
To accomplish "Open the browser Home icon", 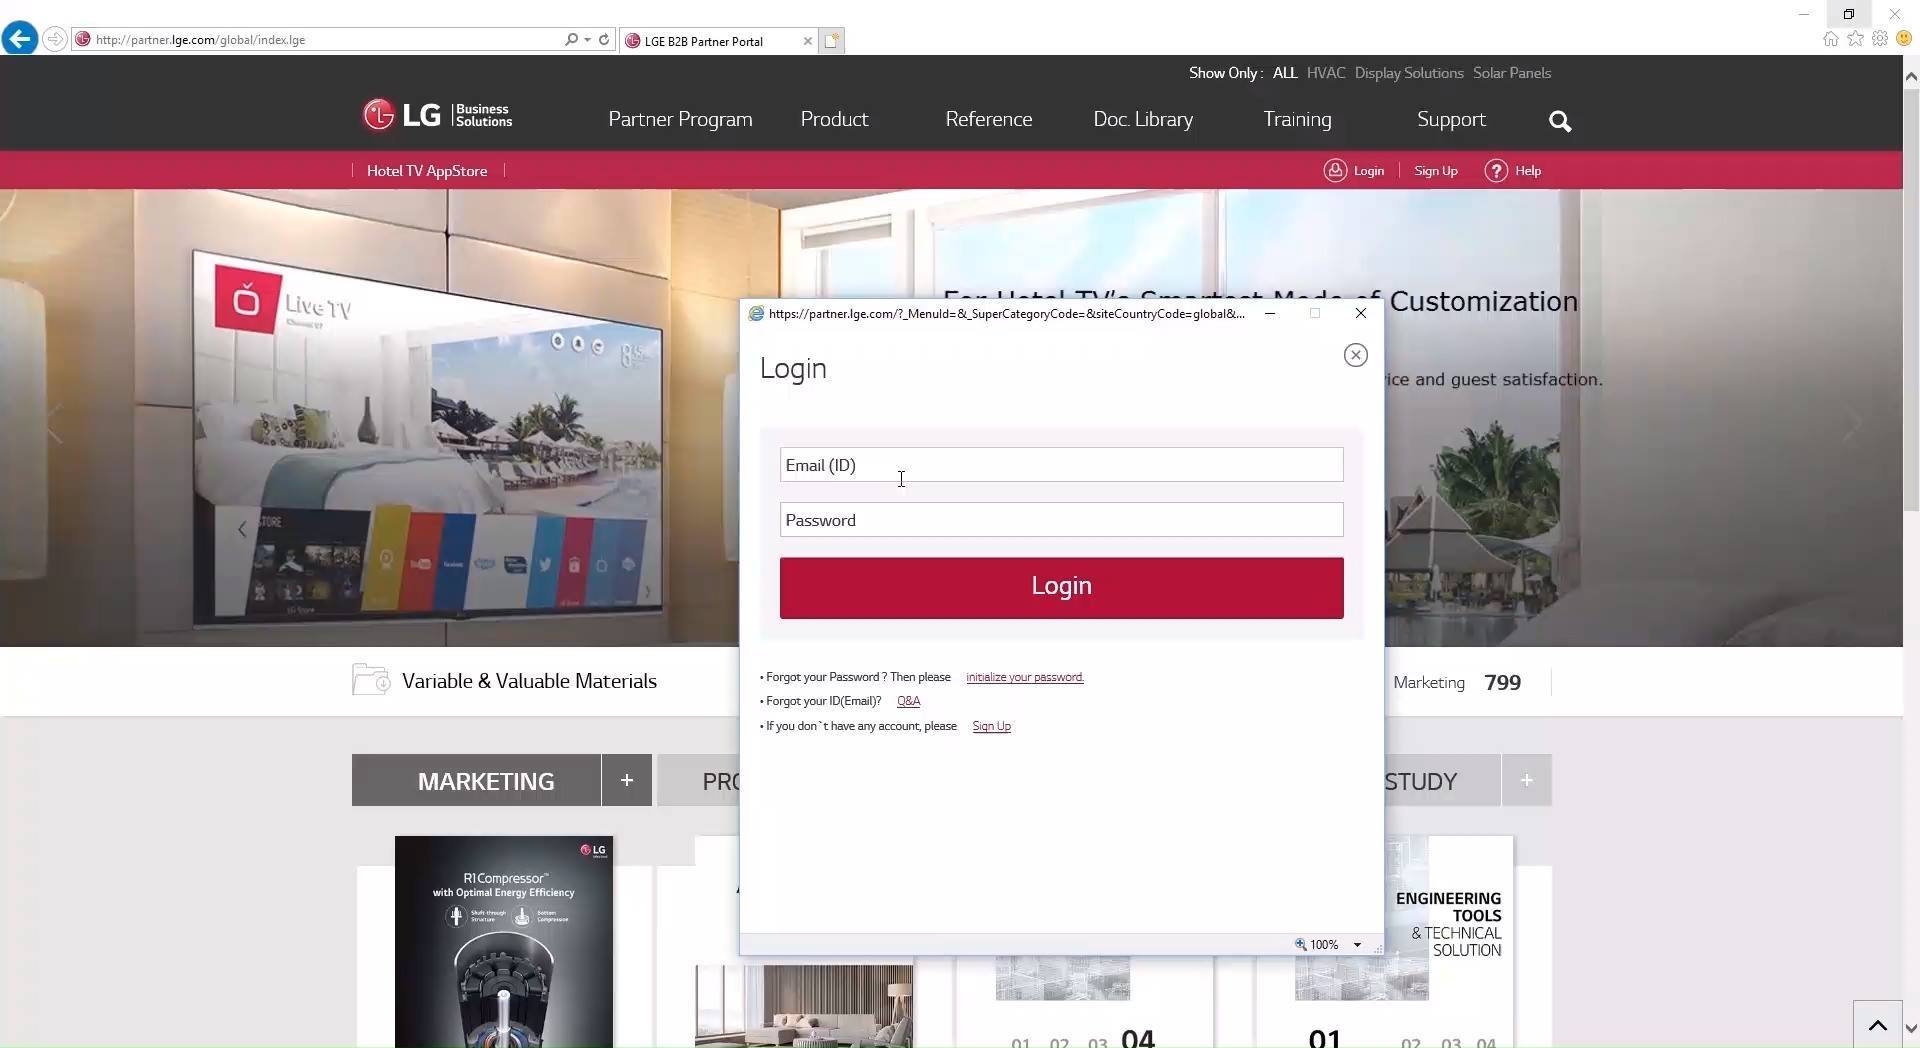I will [x=1831, y=39].
